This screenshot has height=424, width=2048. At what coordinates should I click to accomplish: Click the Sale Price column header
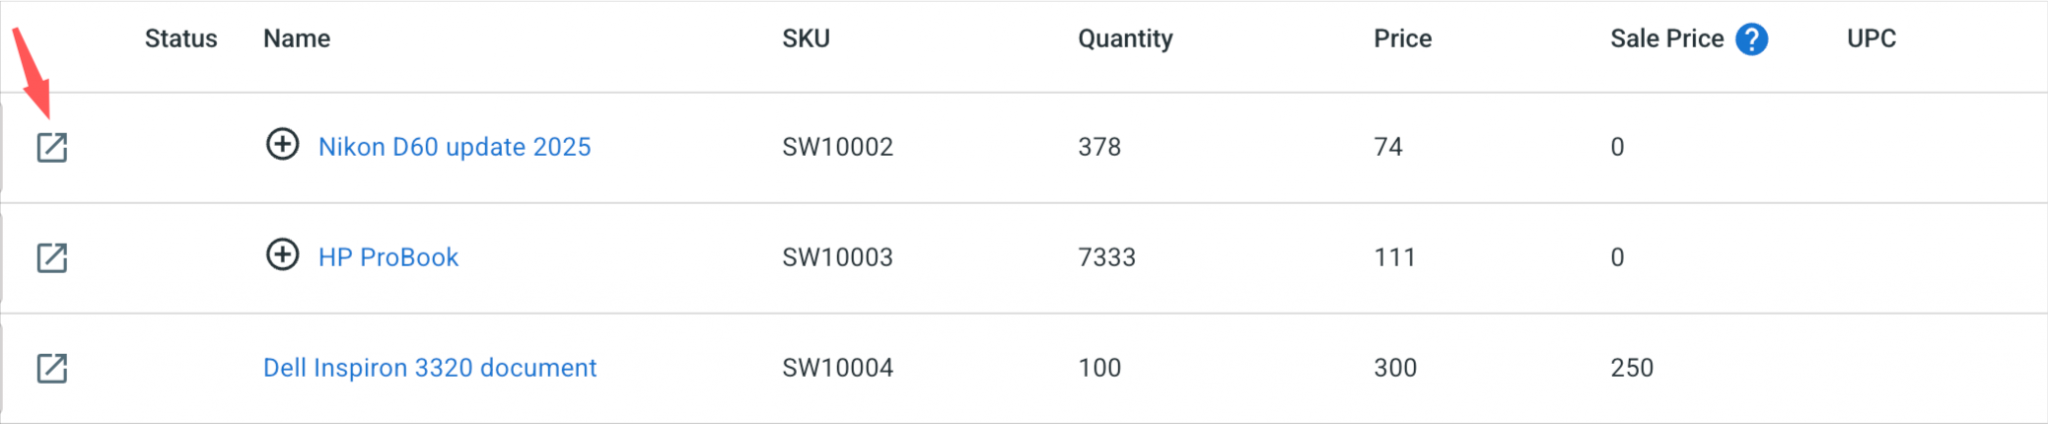pyautogui.click(x=1666, y=39)
